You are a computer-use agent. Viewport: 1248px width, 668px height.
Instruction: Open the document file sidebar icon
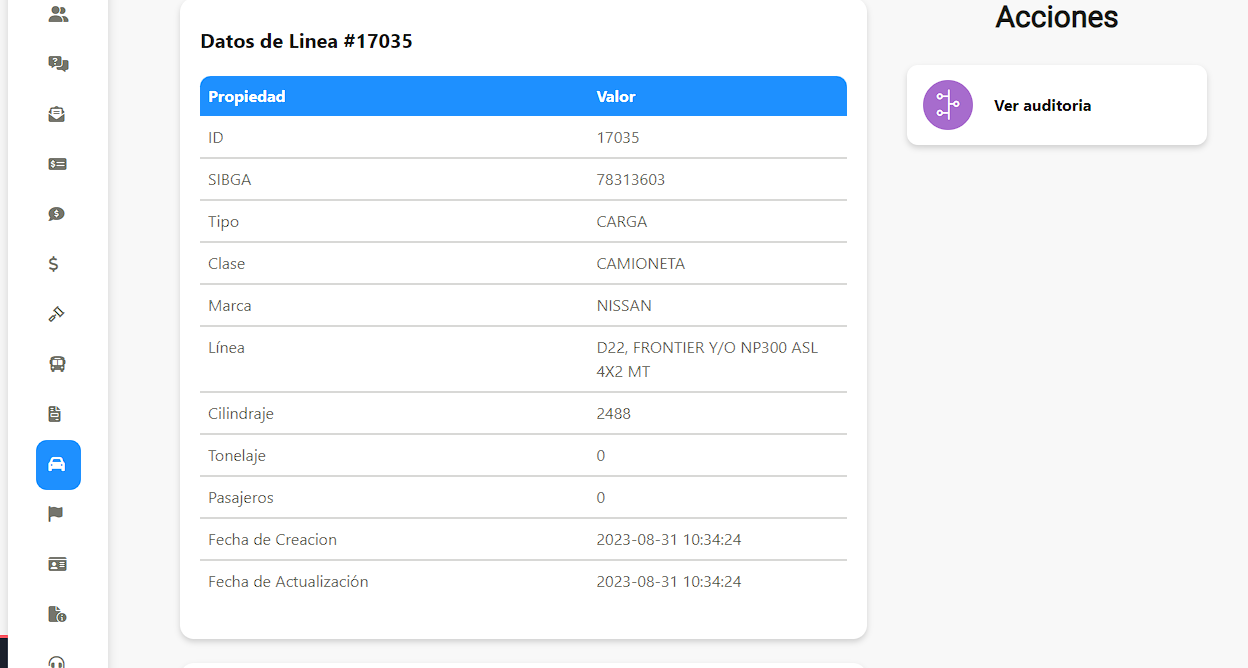[55, 414]
